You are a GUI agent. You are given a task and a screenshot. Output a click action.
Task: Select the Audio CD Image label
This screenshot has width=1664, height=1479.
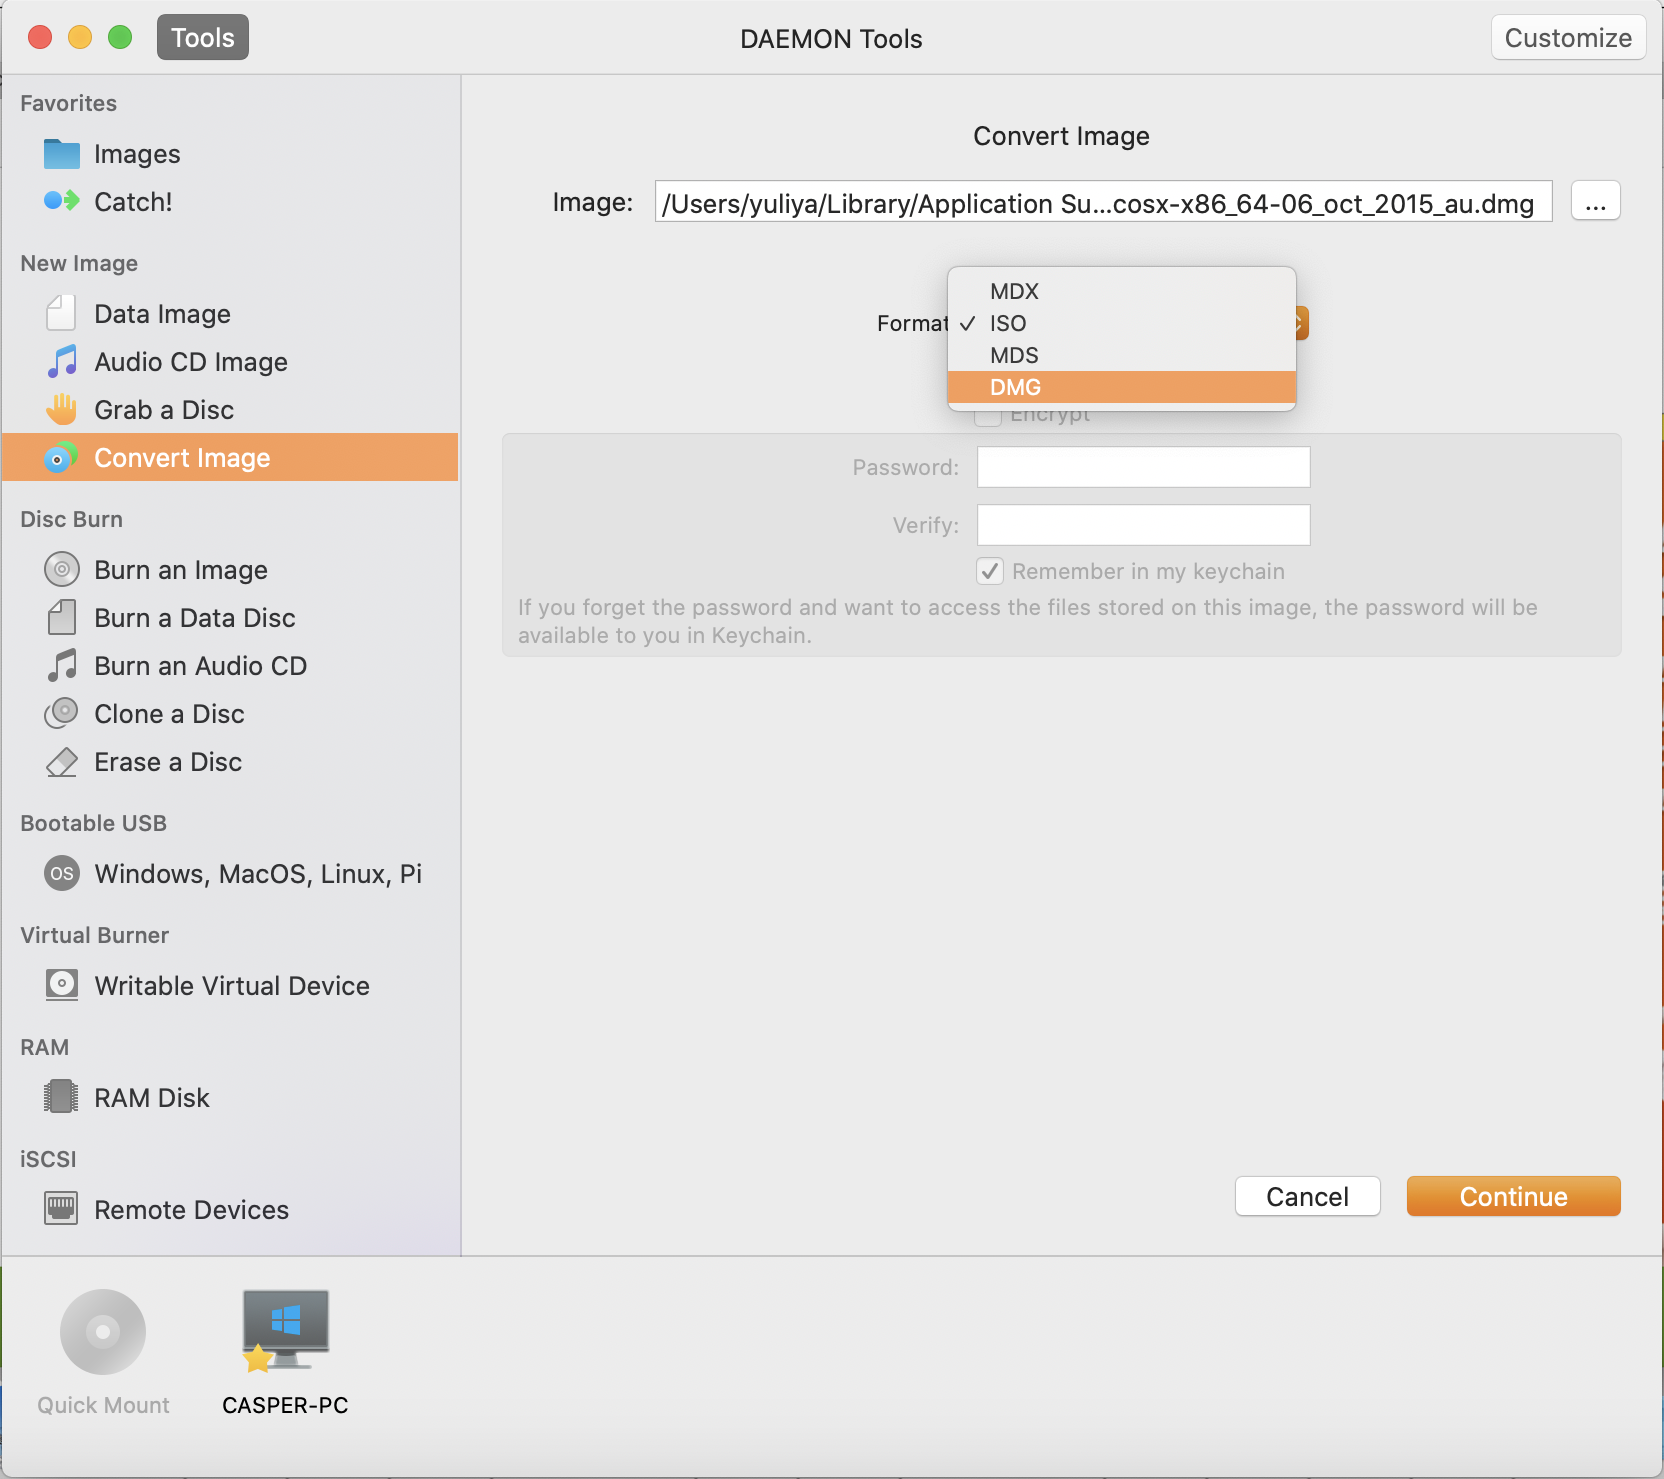click(191, 362)
